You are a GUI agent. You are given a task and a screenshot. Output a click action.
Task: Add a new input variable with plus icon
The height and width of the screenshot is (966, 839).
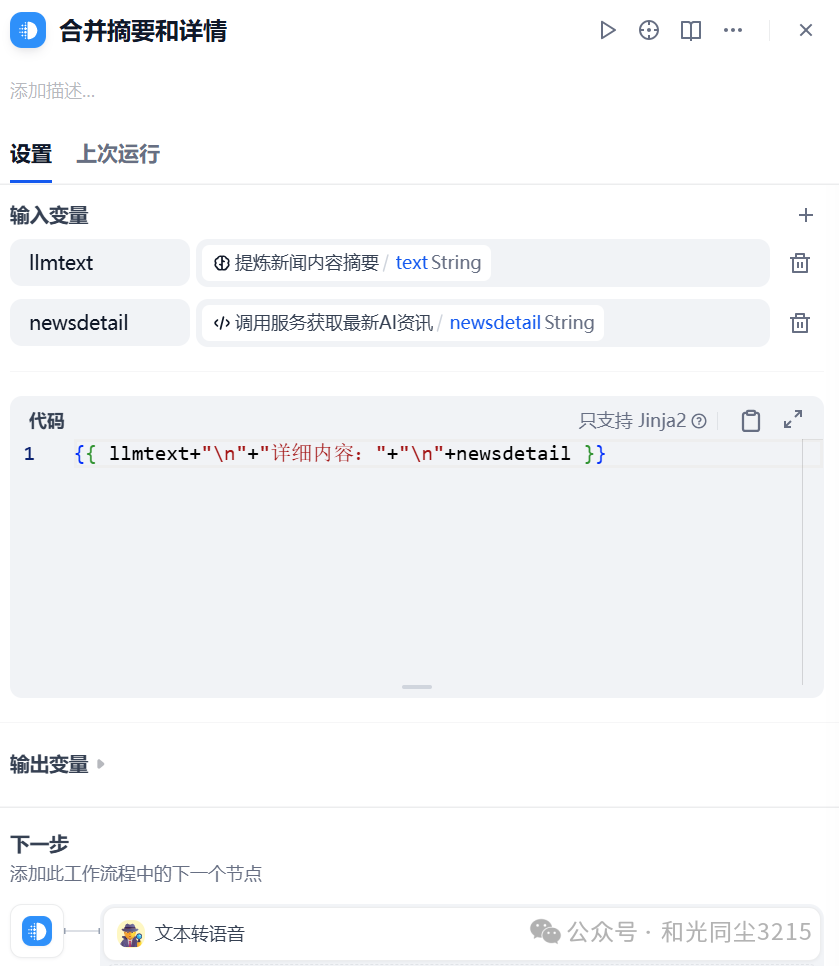(805, 215)
